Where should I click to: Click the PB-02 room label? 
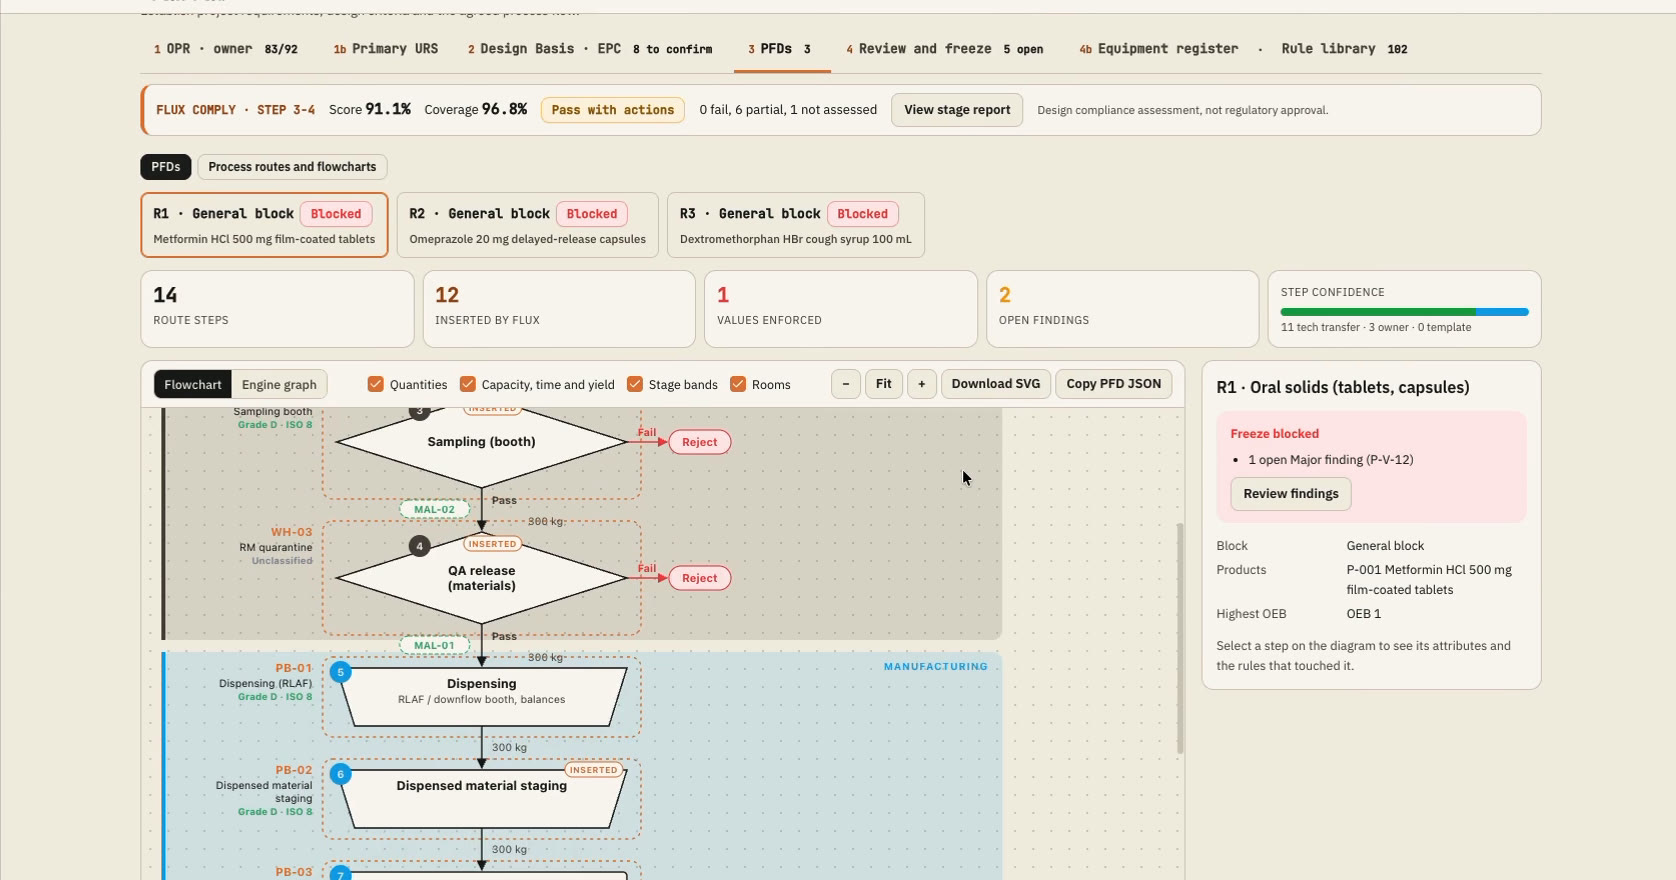[x=293, y=770]
